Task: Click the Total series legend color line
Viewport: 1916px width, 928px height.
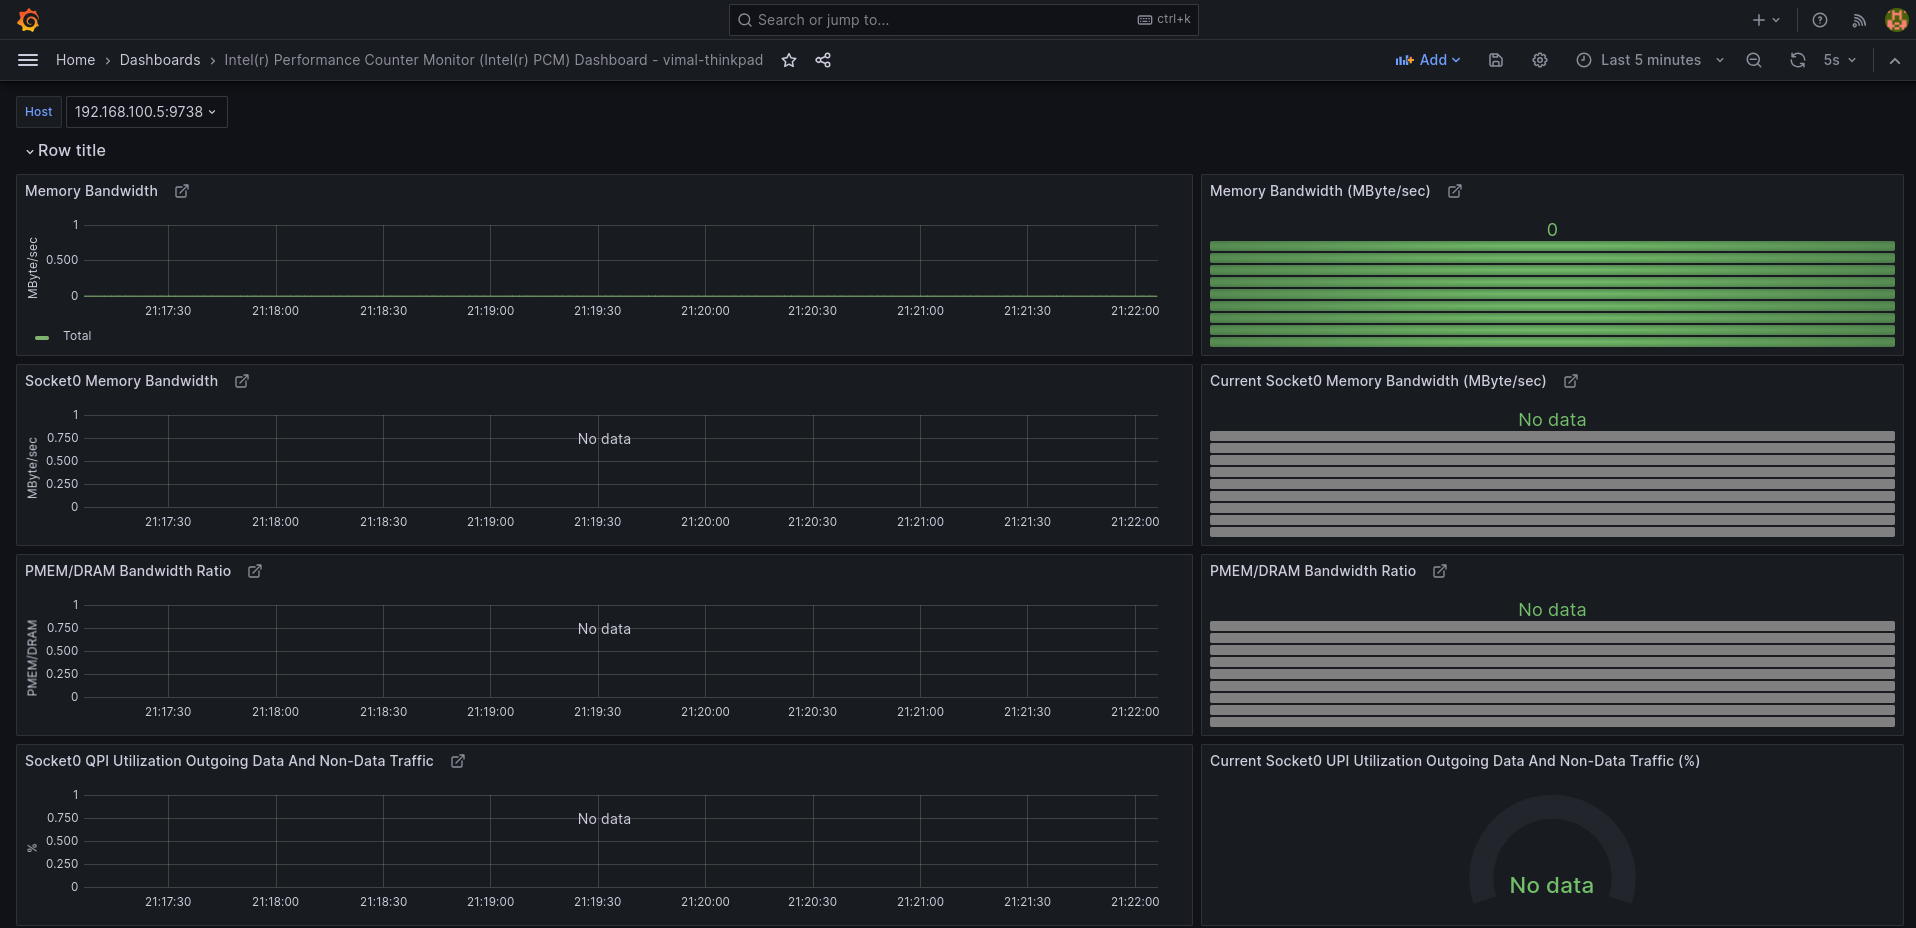Action: tap(41, 337)
